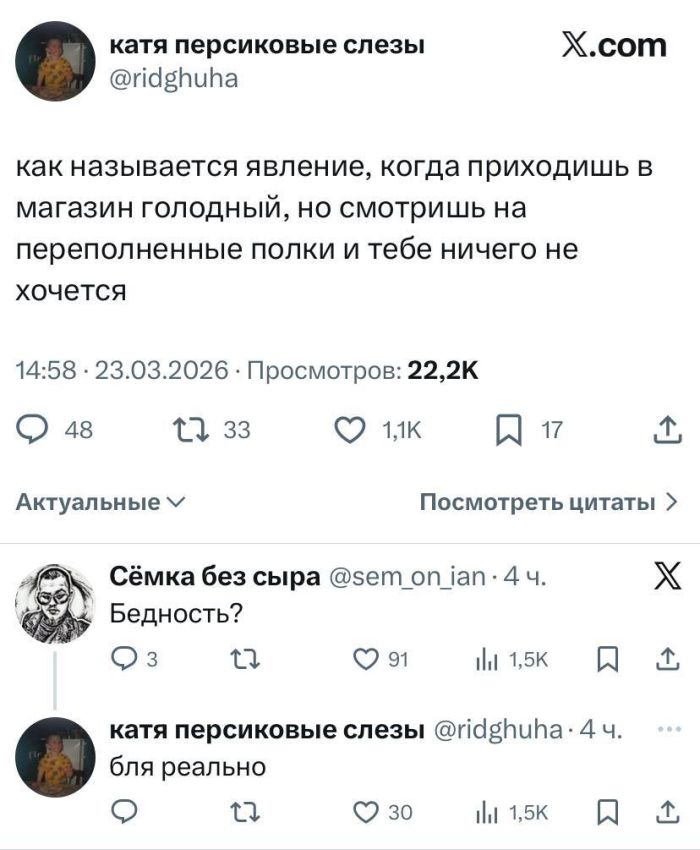The image size is (700, 850).
Task: Like the бля реально reply
Action: (364, 812)
